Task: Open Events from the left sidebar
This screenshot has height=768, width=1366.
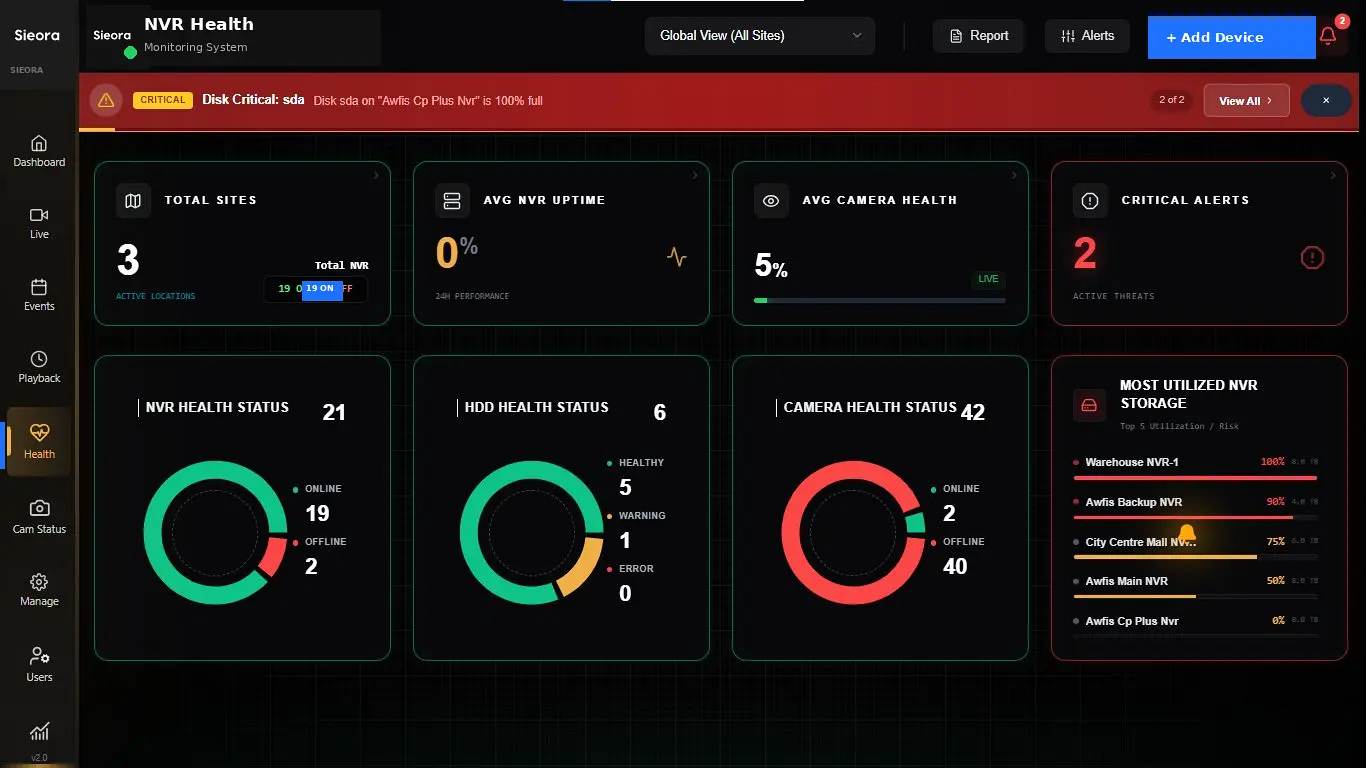Action: 39,295
